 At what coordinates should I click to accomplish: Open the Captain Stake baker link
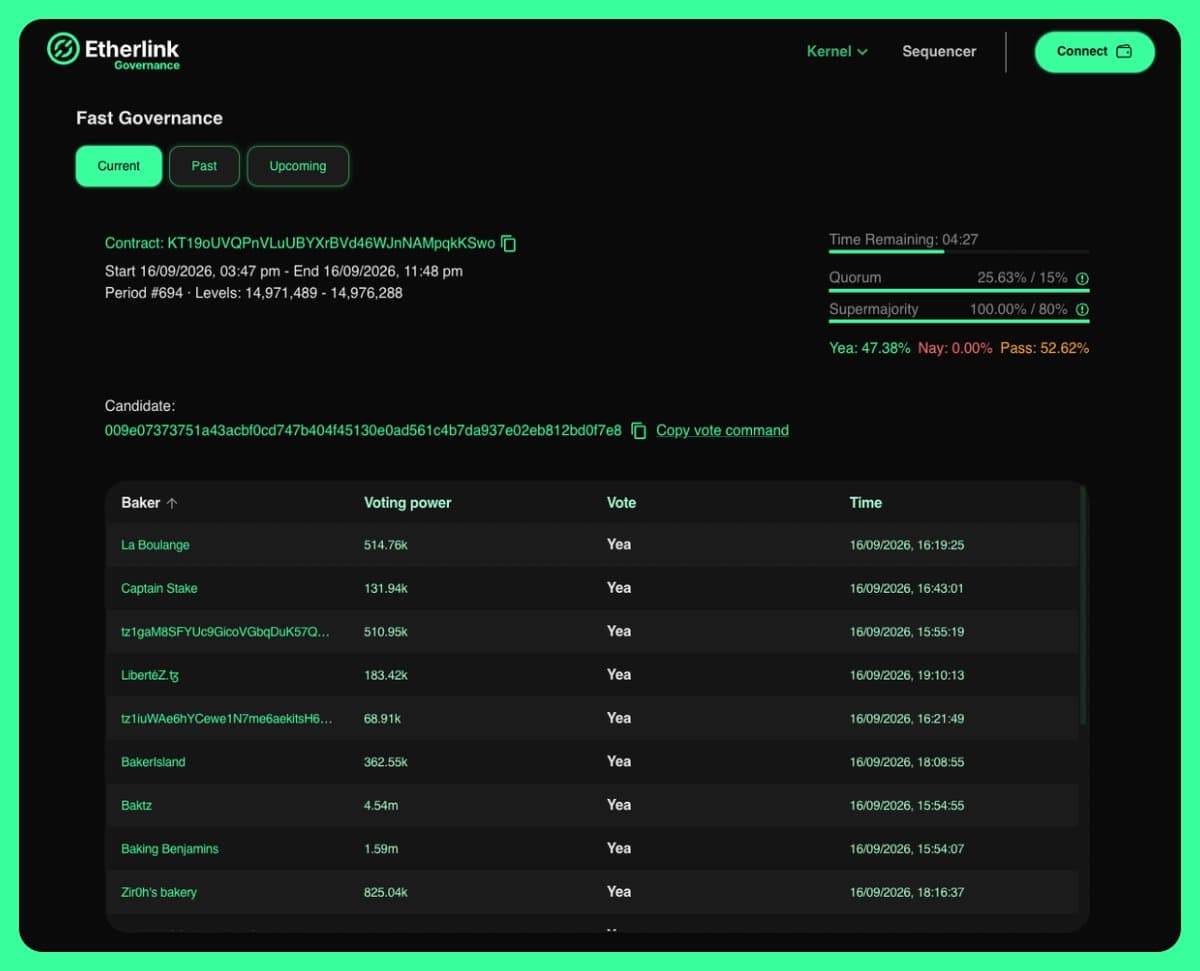(159, 588)
